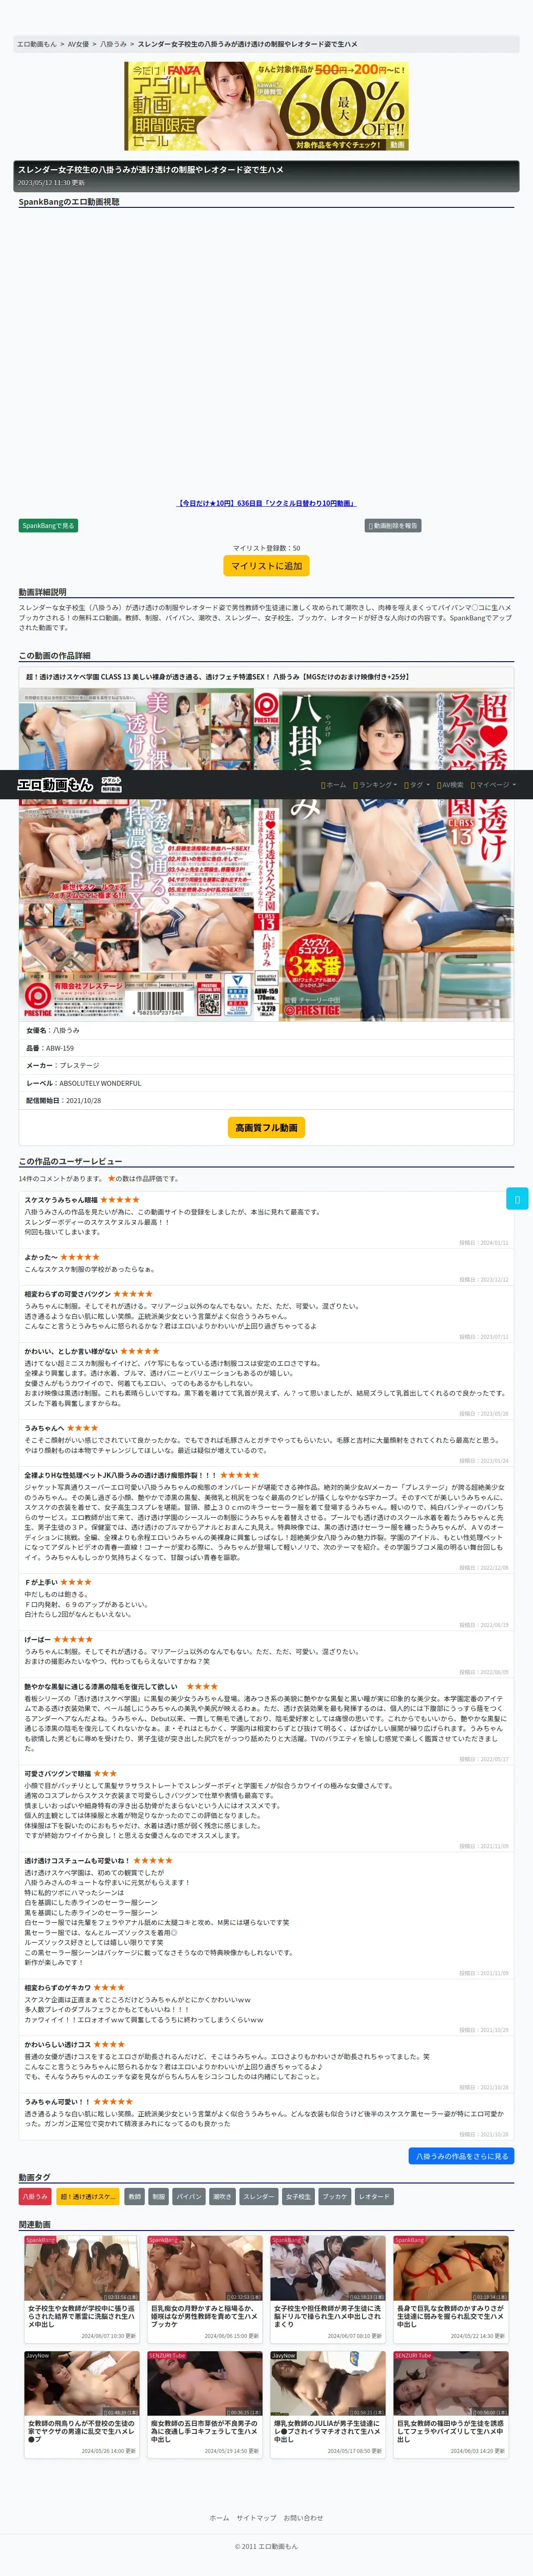Click the review title よかった〜
Screen dimensions: 533x2576
pyautogui.click(x=41, y=1257)
